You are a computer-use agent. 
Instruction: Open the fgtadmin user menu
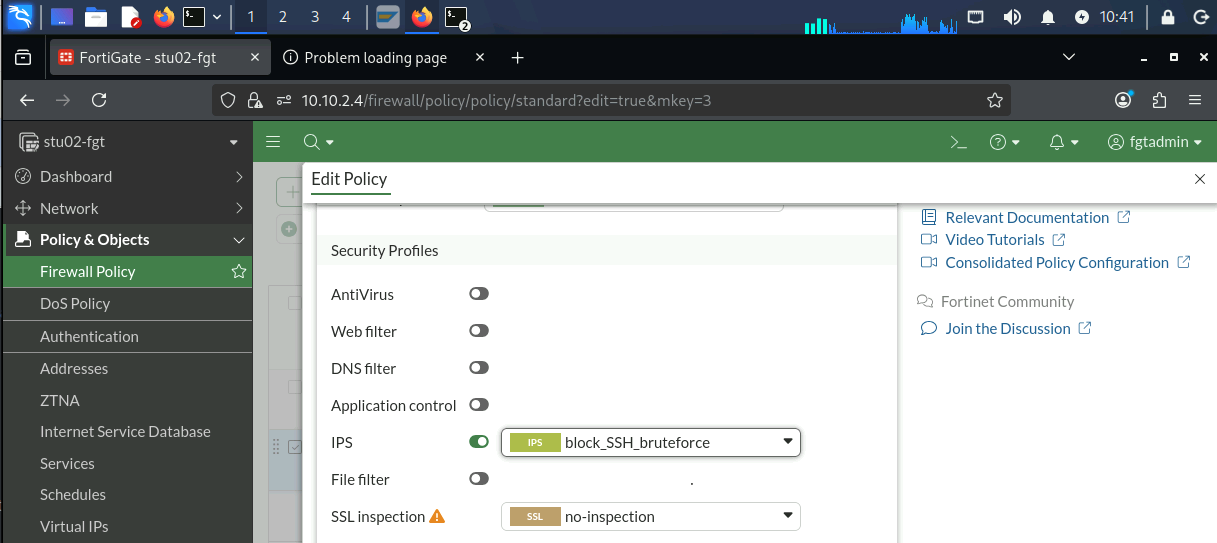pyautogui.click(x=1155, y=142)
